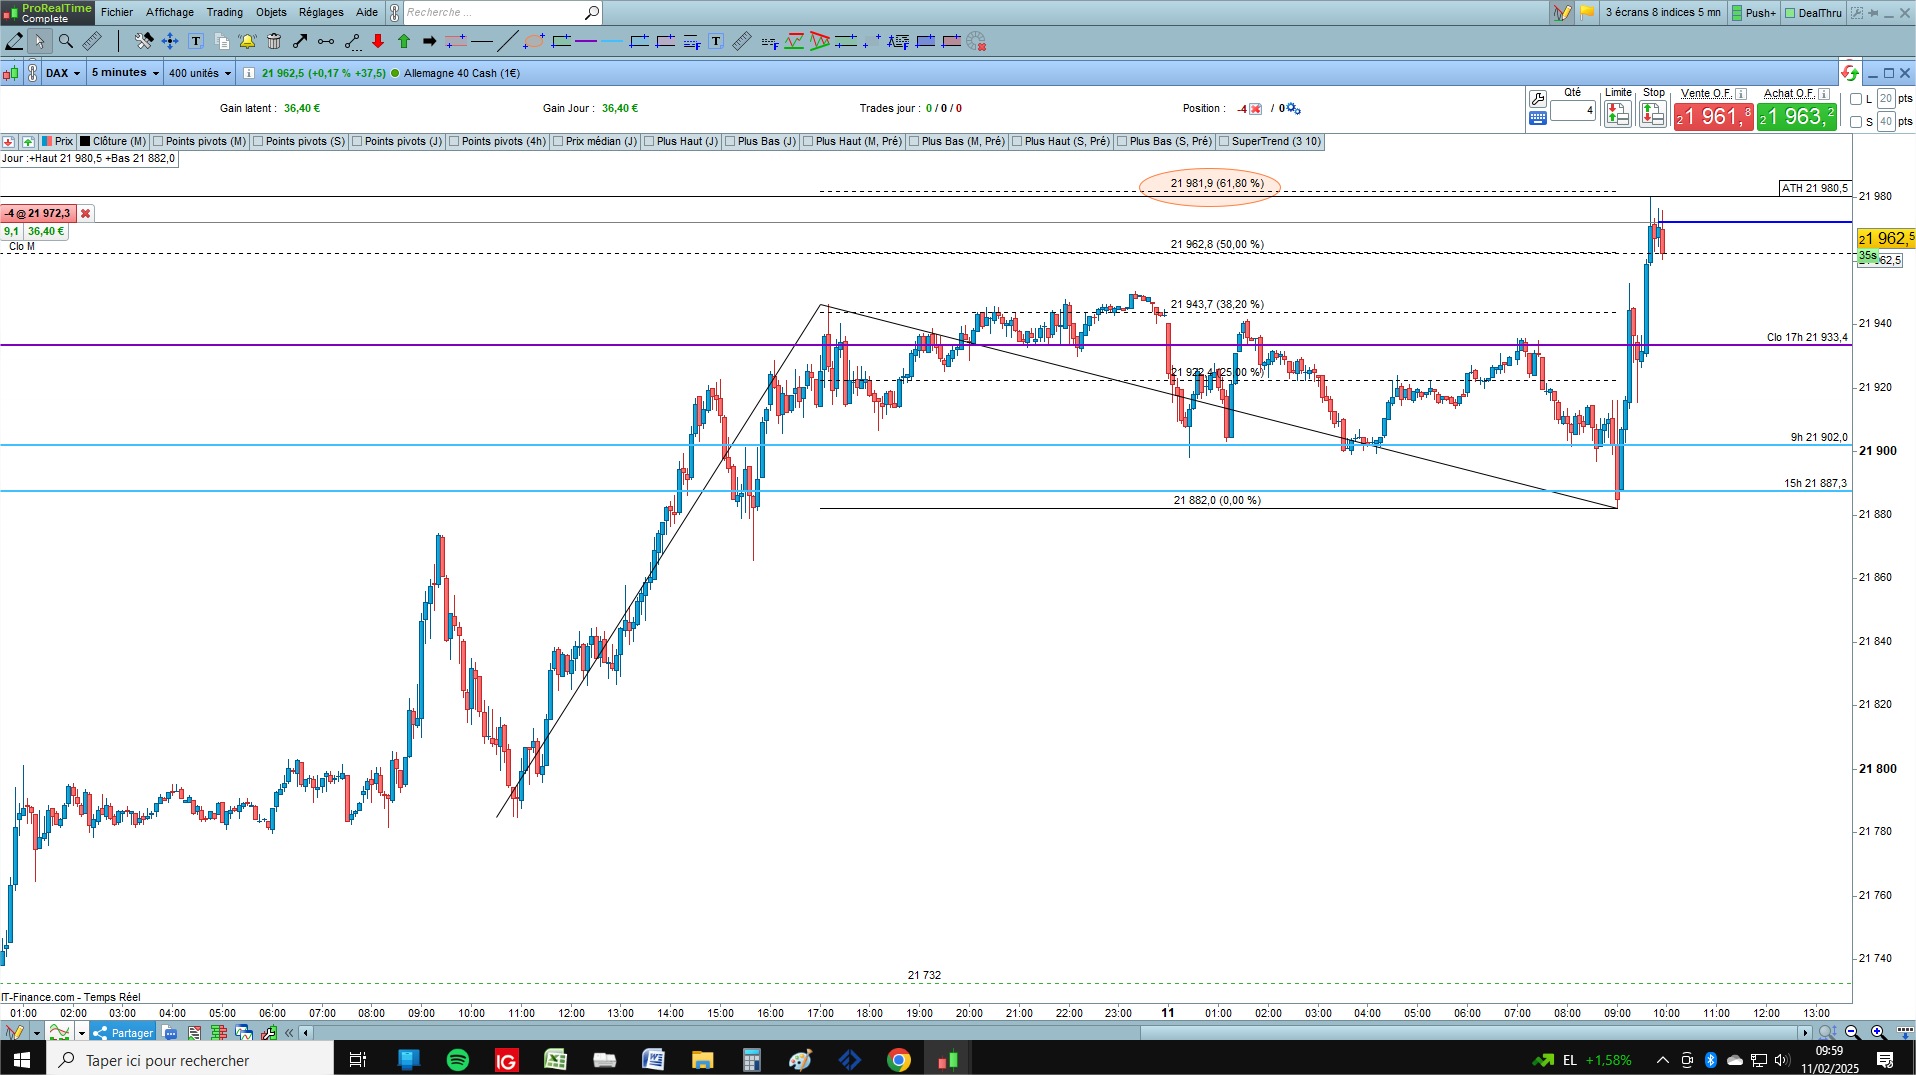Place a Limite order button
This screenshot has height=1075, width=1916.
click(1618, 115)
